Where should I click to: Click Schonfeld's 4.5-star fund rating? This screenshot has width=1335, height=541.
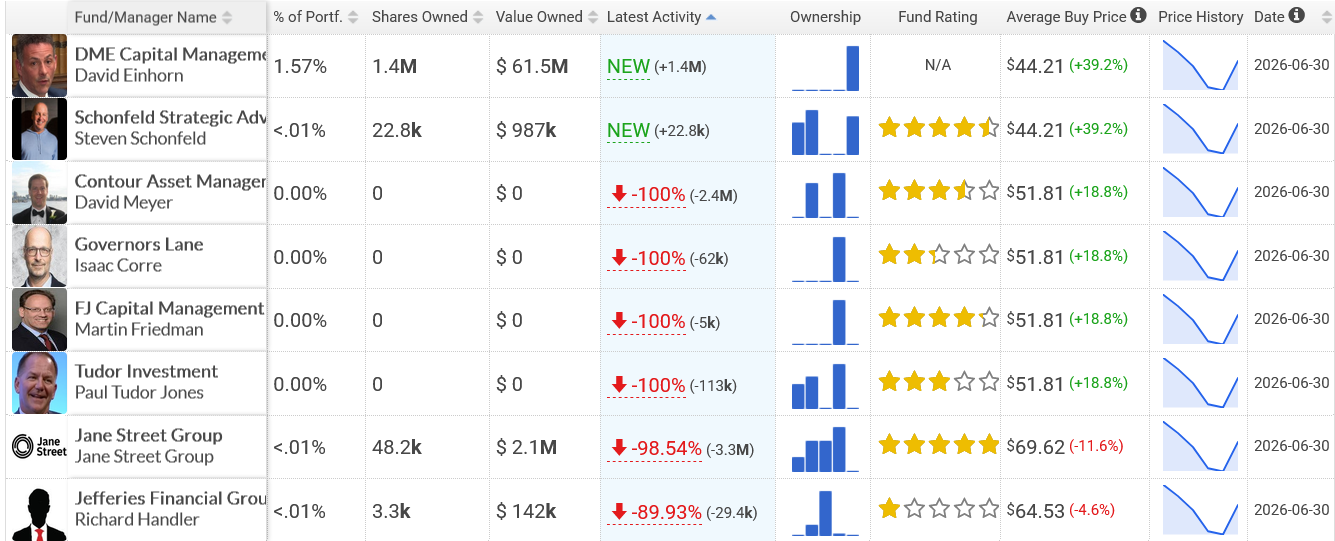click(938, 128)
